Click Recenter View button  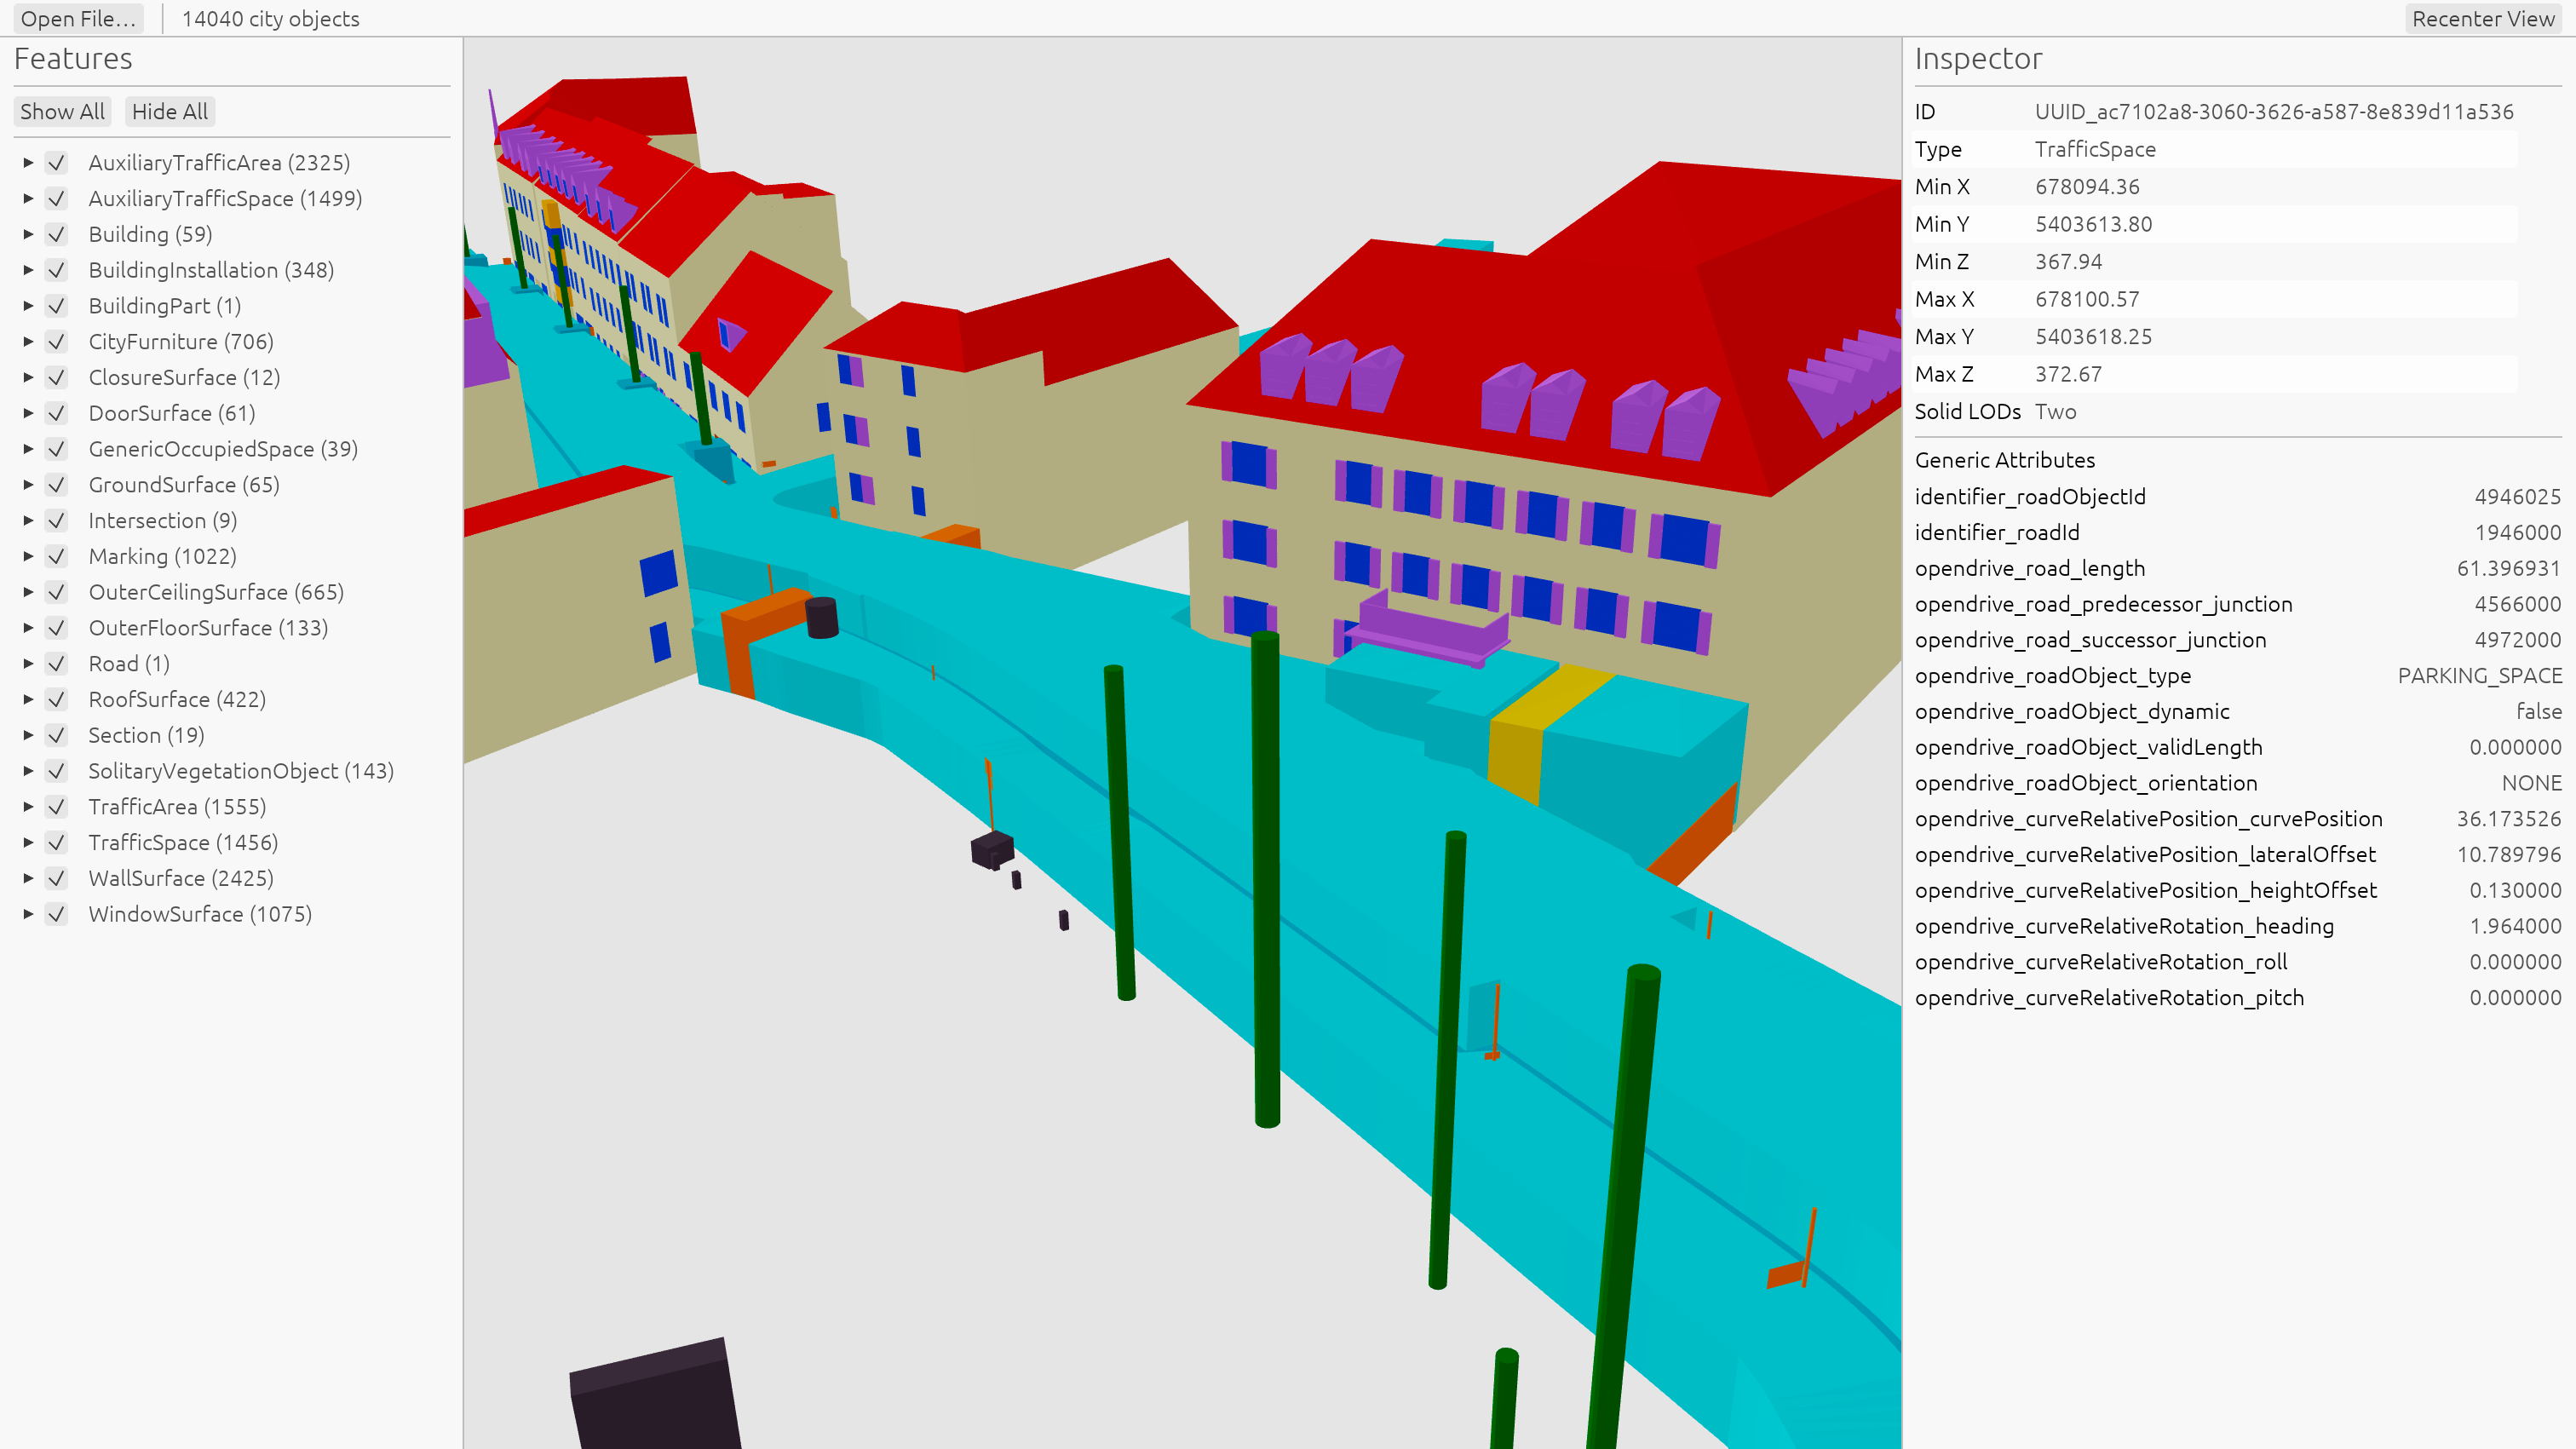coord(2483,19)
